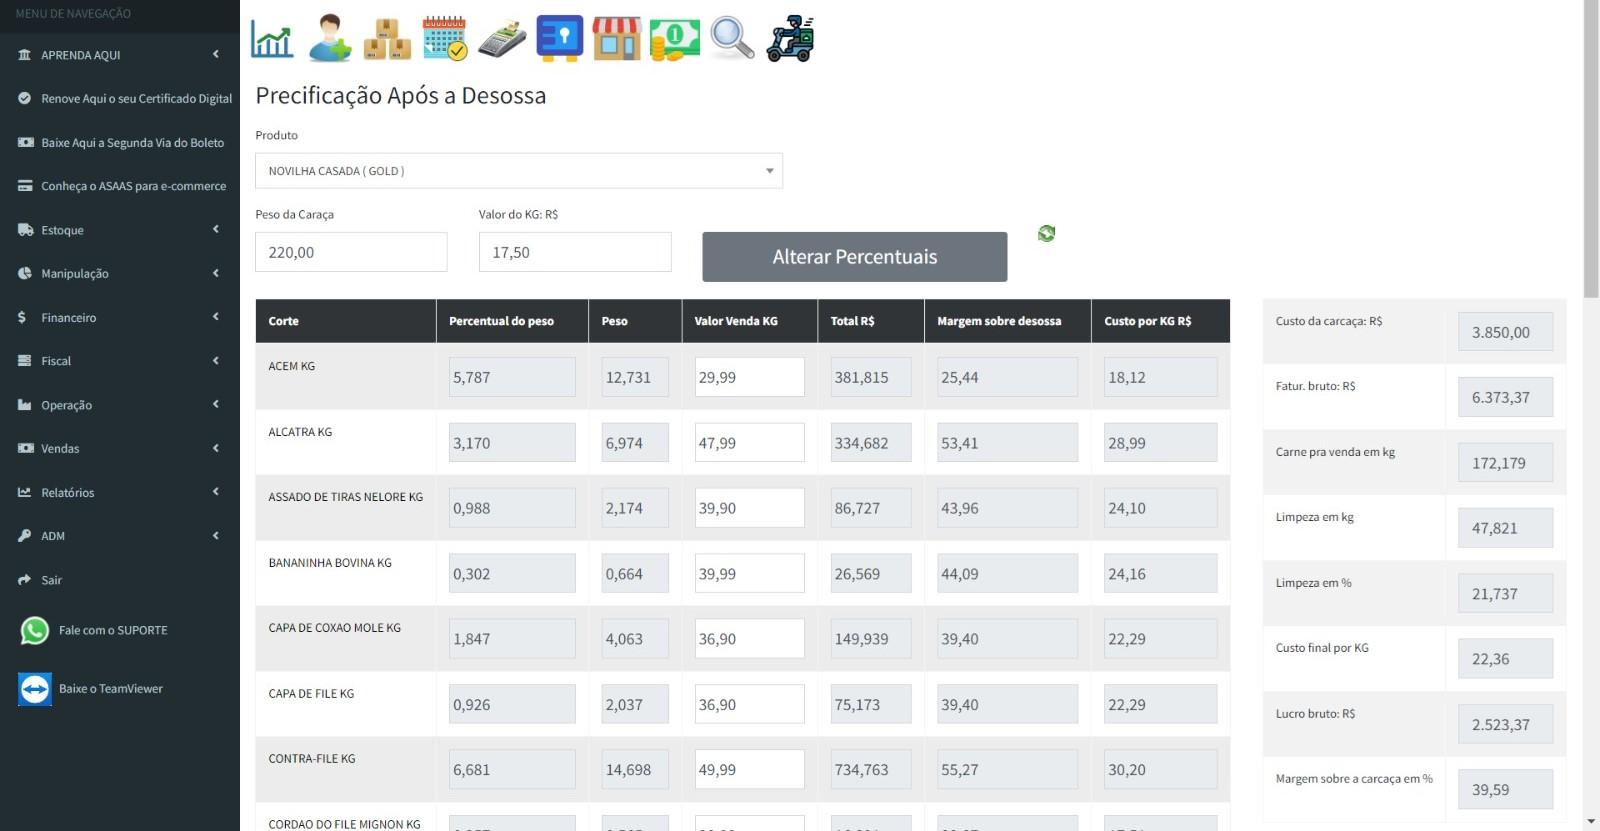Click the page vertical scrollbar
Image resolution: width=1600 pixels, height=831 pixels.
[x=1591, y=150]
